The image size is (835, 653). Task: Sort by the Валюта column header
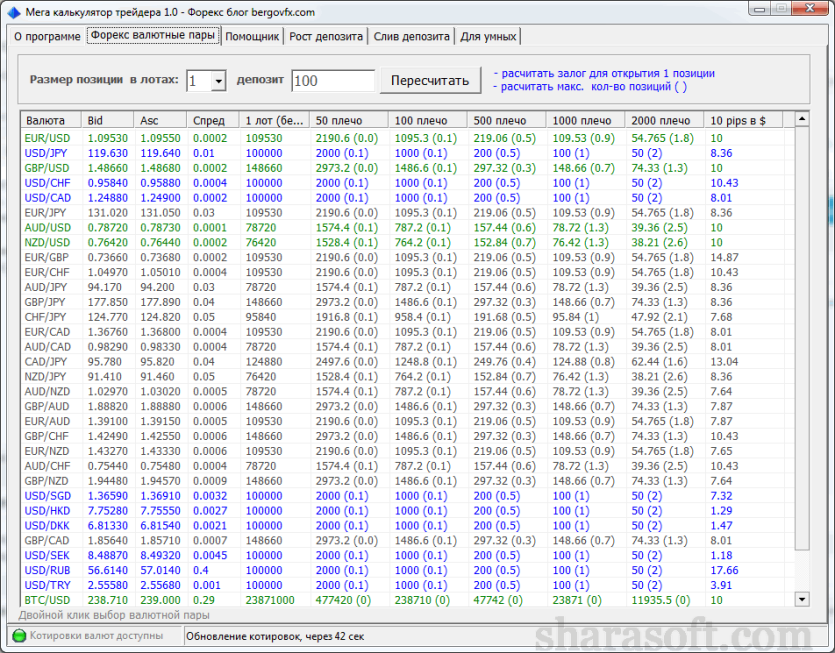click(51, 120)
